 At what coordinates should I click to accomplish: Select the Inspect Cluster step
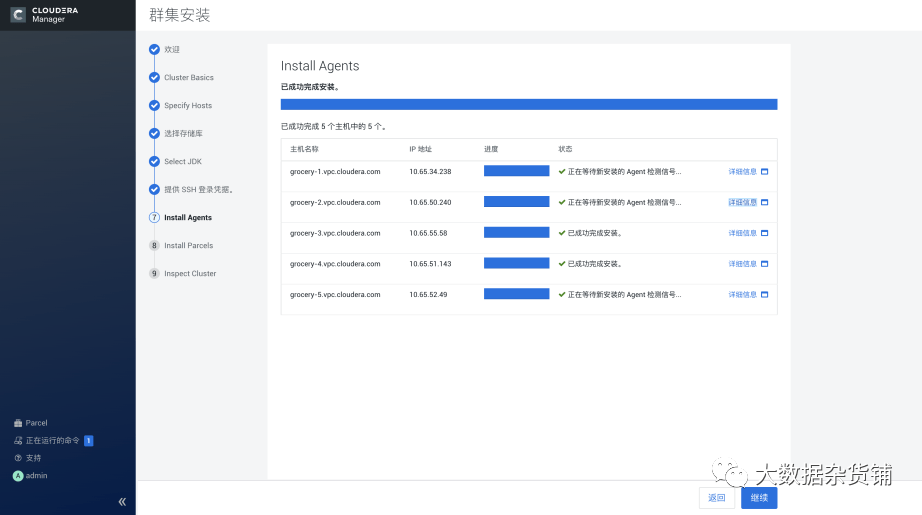pyautogui.click(x=190, y=273)
